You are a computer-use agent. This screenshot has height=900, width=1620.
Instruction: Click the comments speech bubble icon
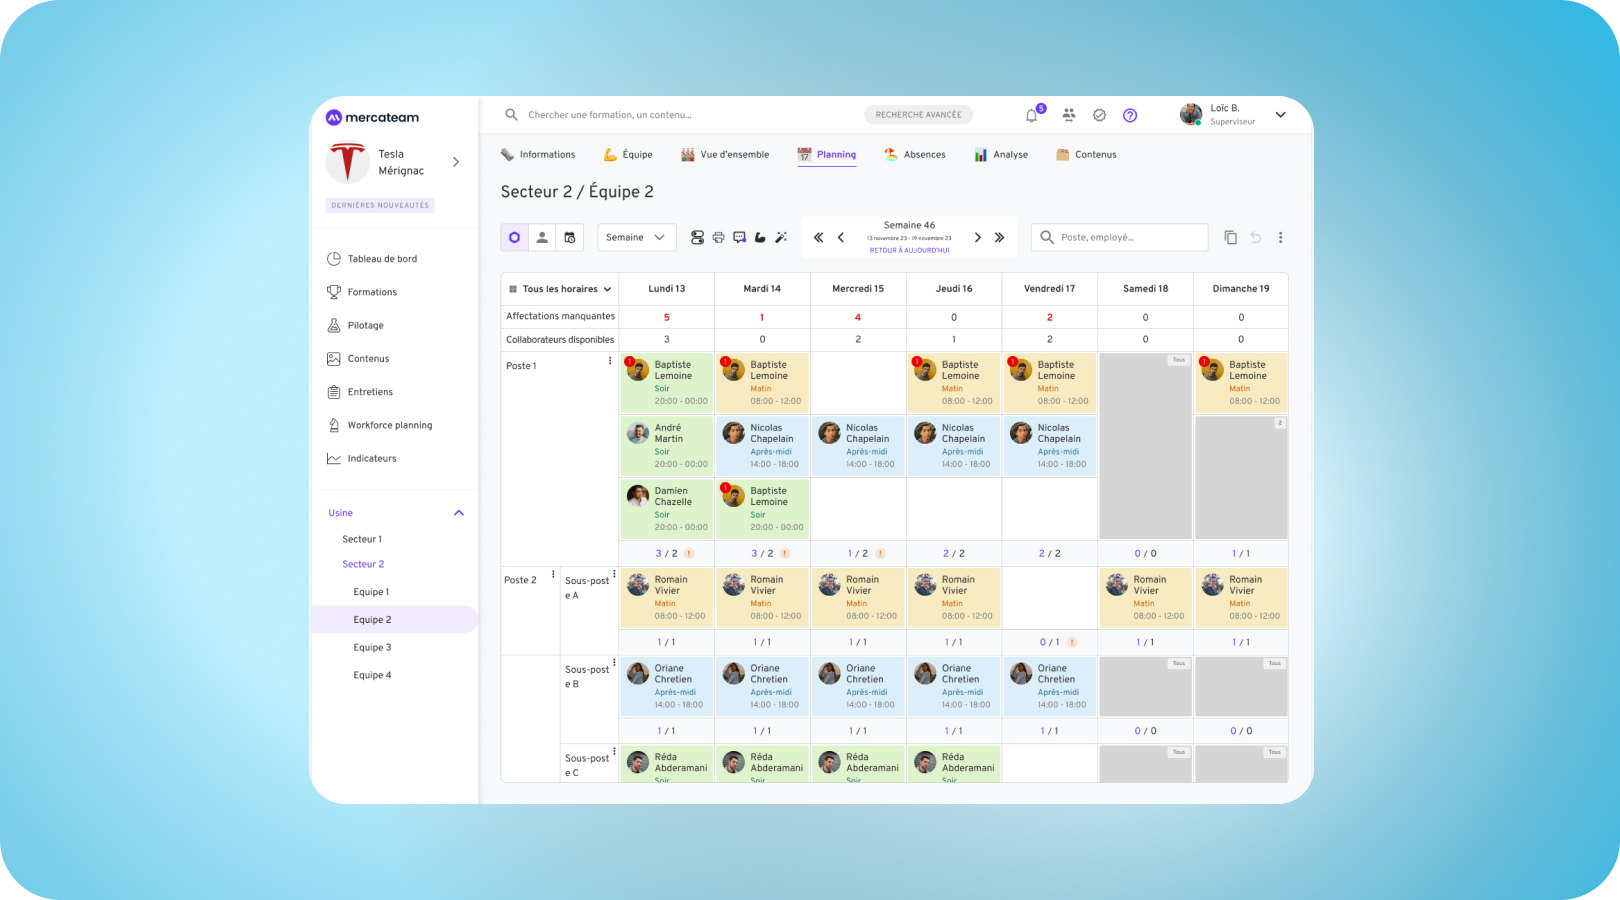739,238
